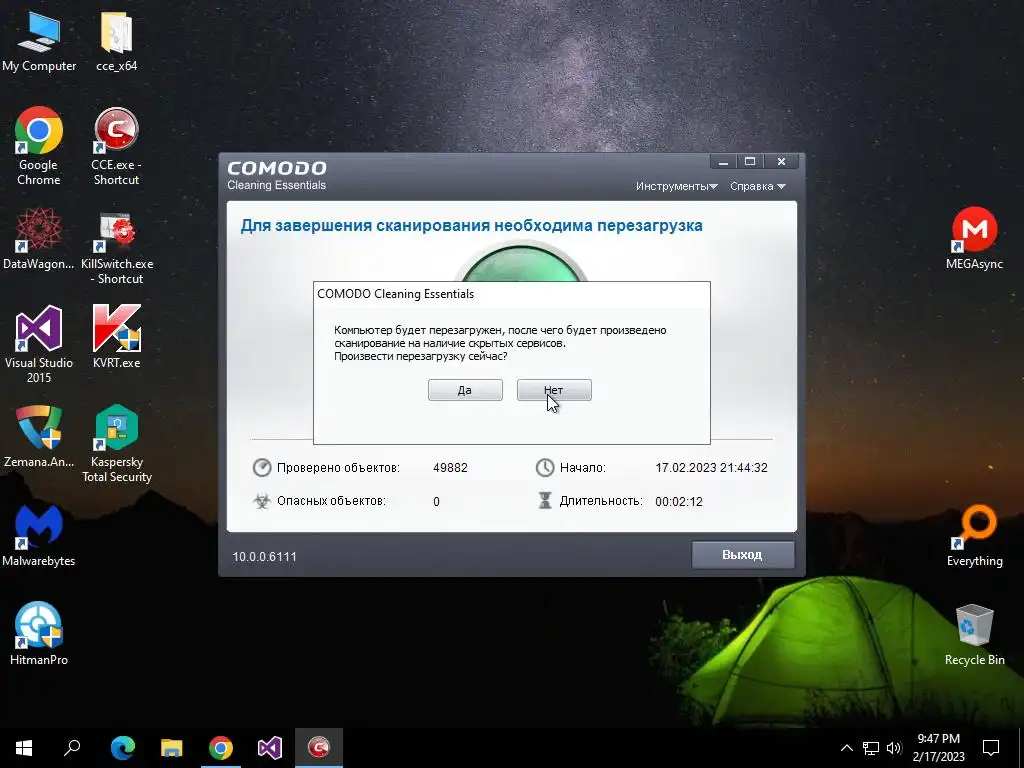The image size is (1024, 768).
Task: Open the Инструменты menu
Action: pyautogui.click(x=677, y=186)
